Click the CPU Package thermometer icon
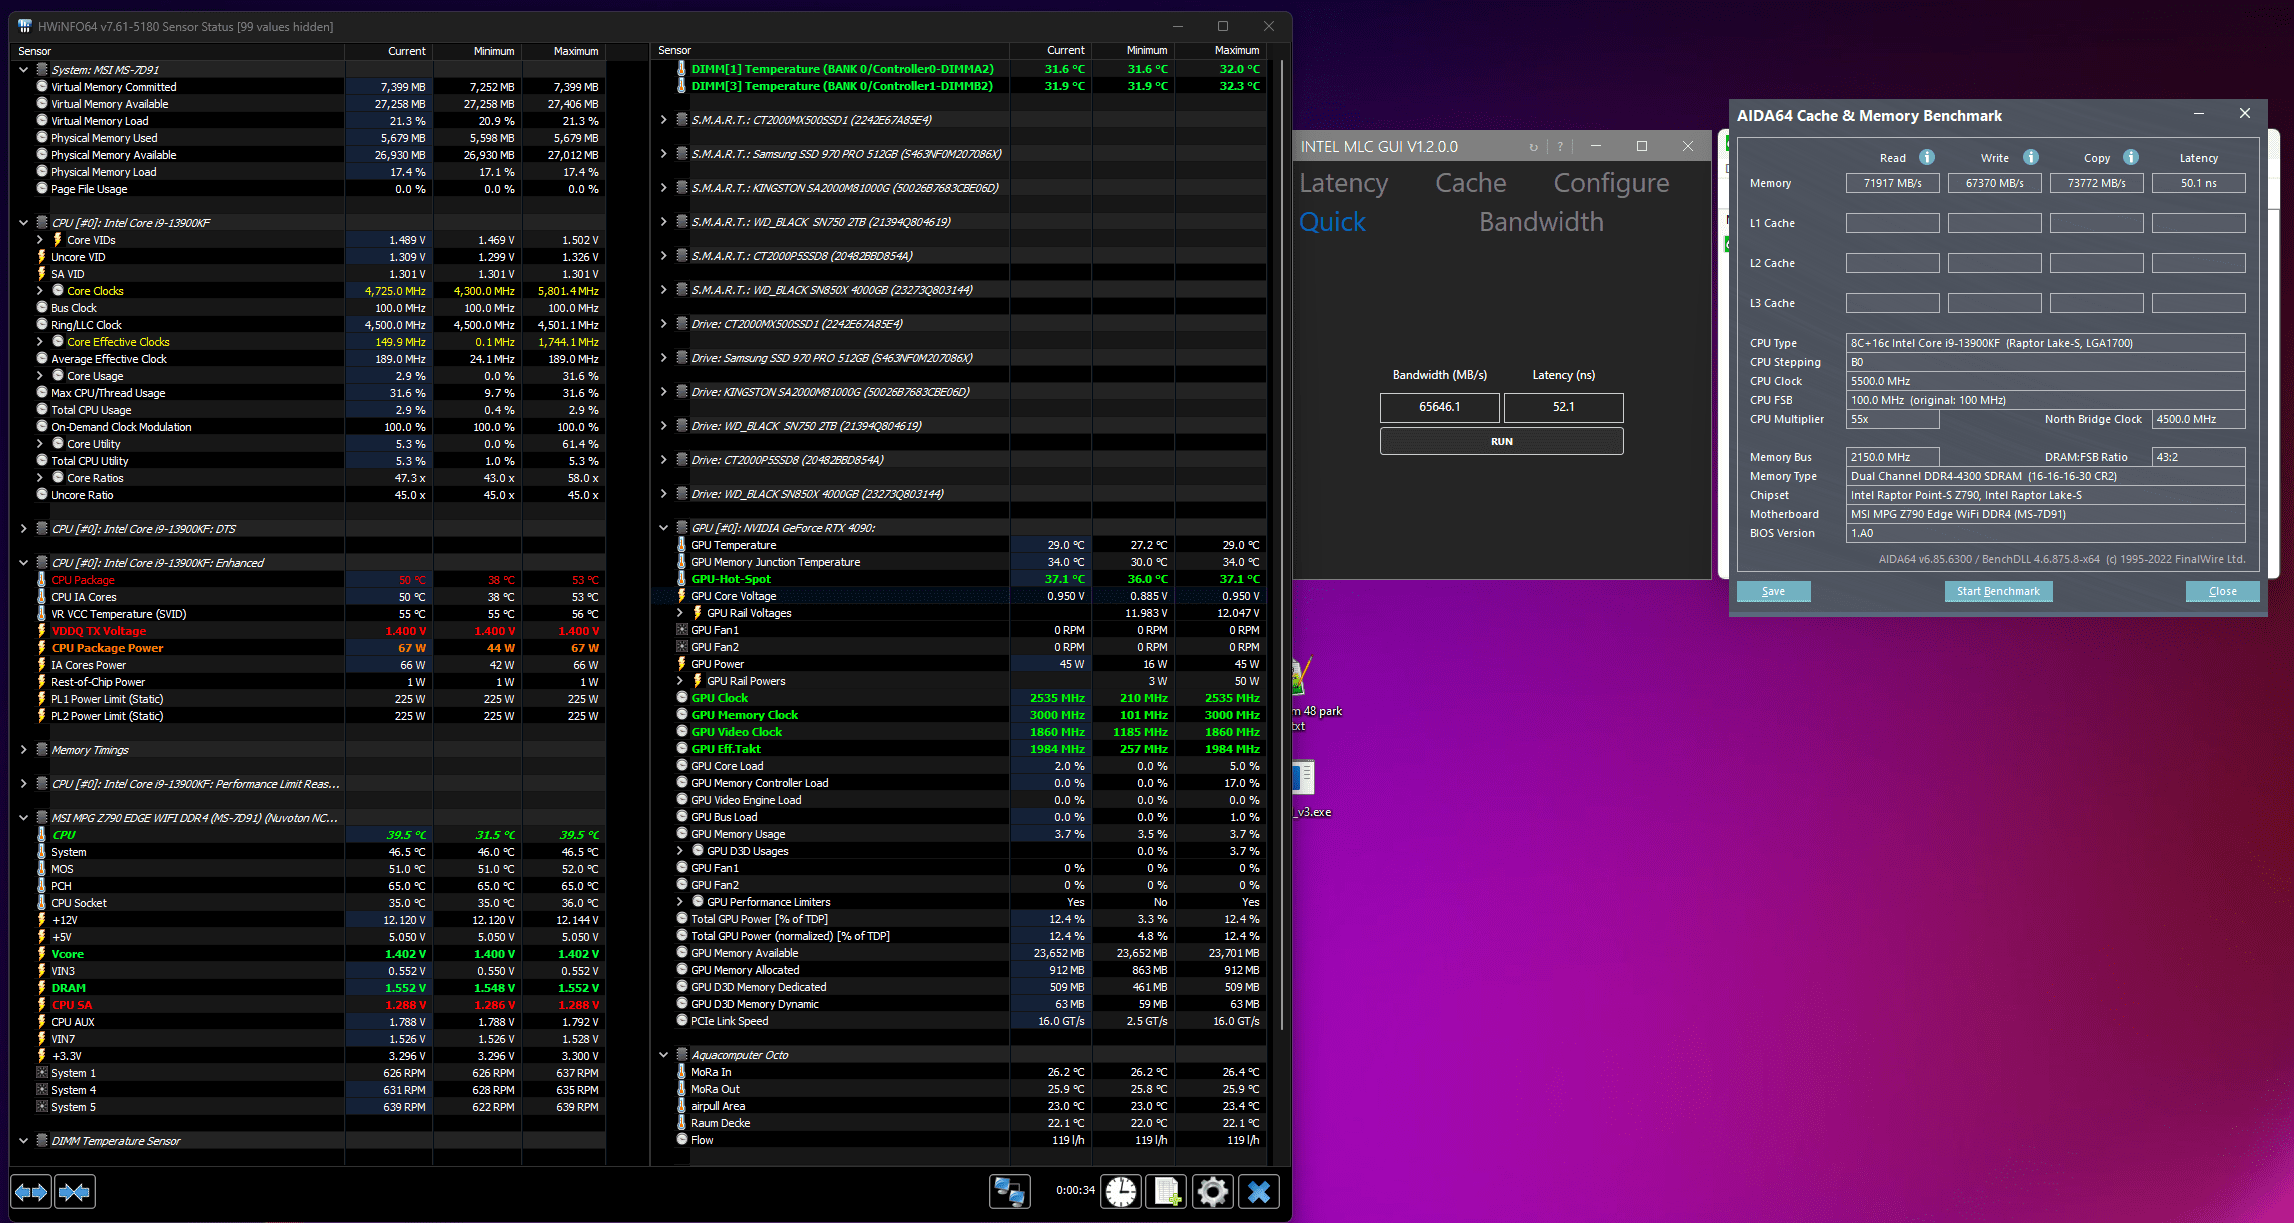Screen dimensions: 2294x1223 (x=42, y=580)
